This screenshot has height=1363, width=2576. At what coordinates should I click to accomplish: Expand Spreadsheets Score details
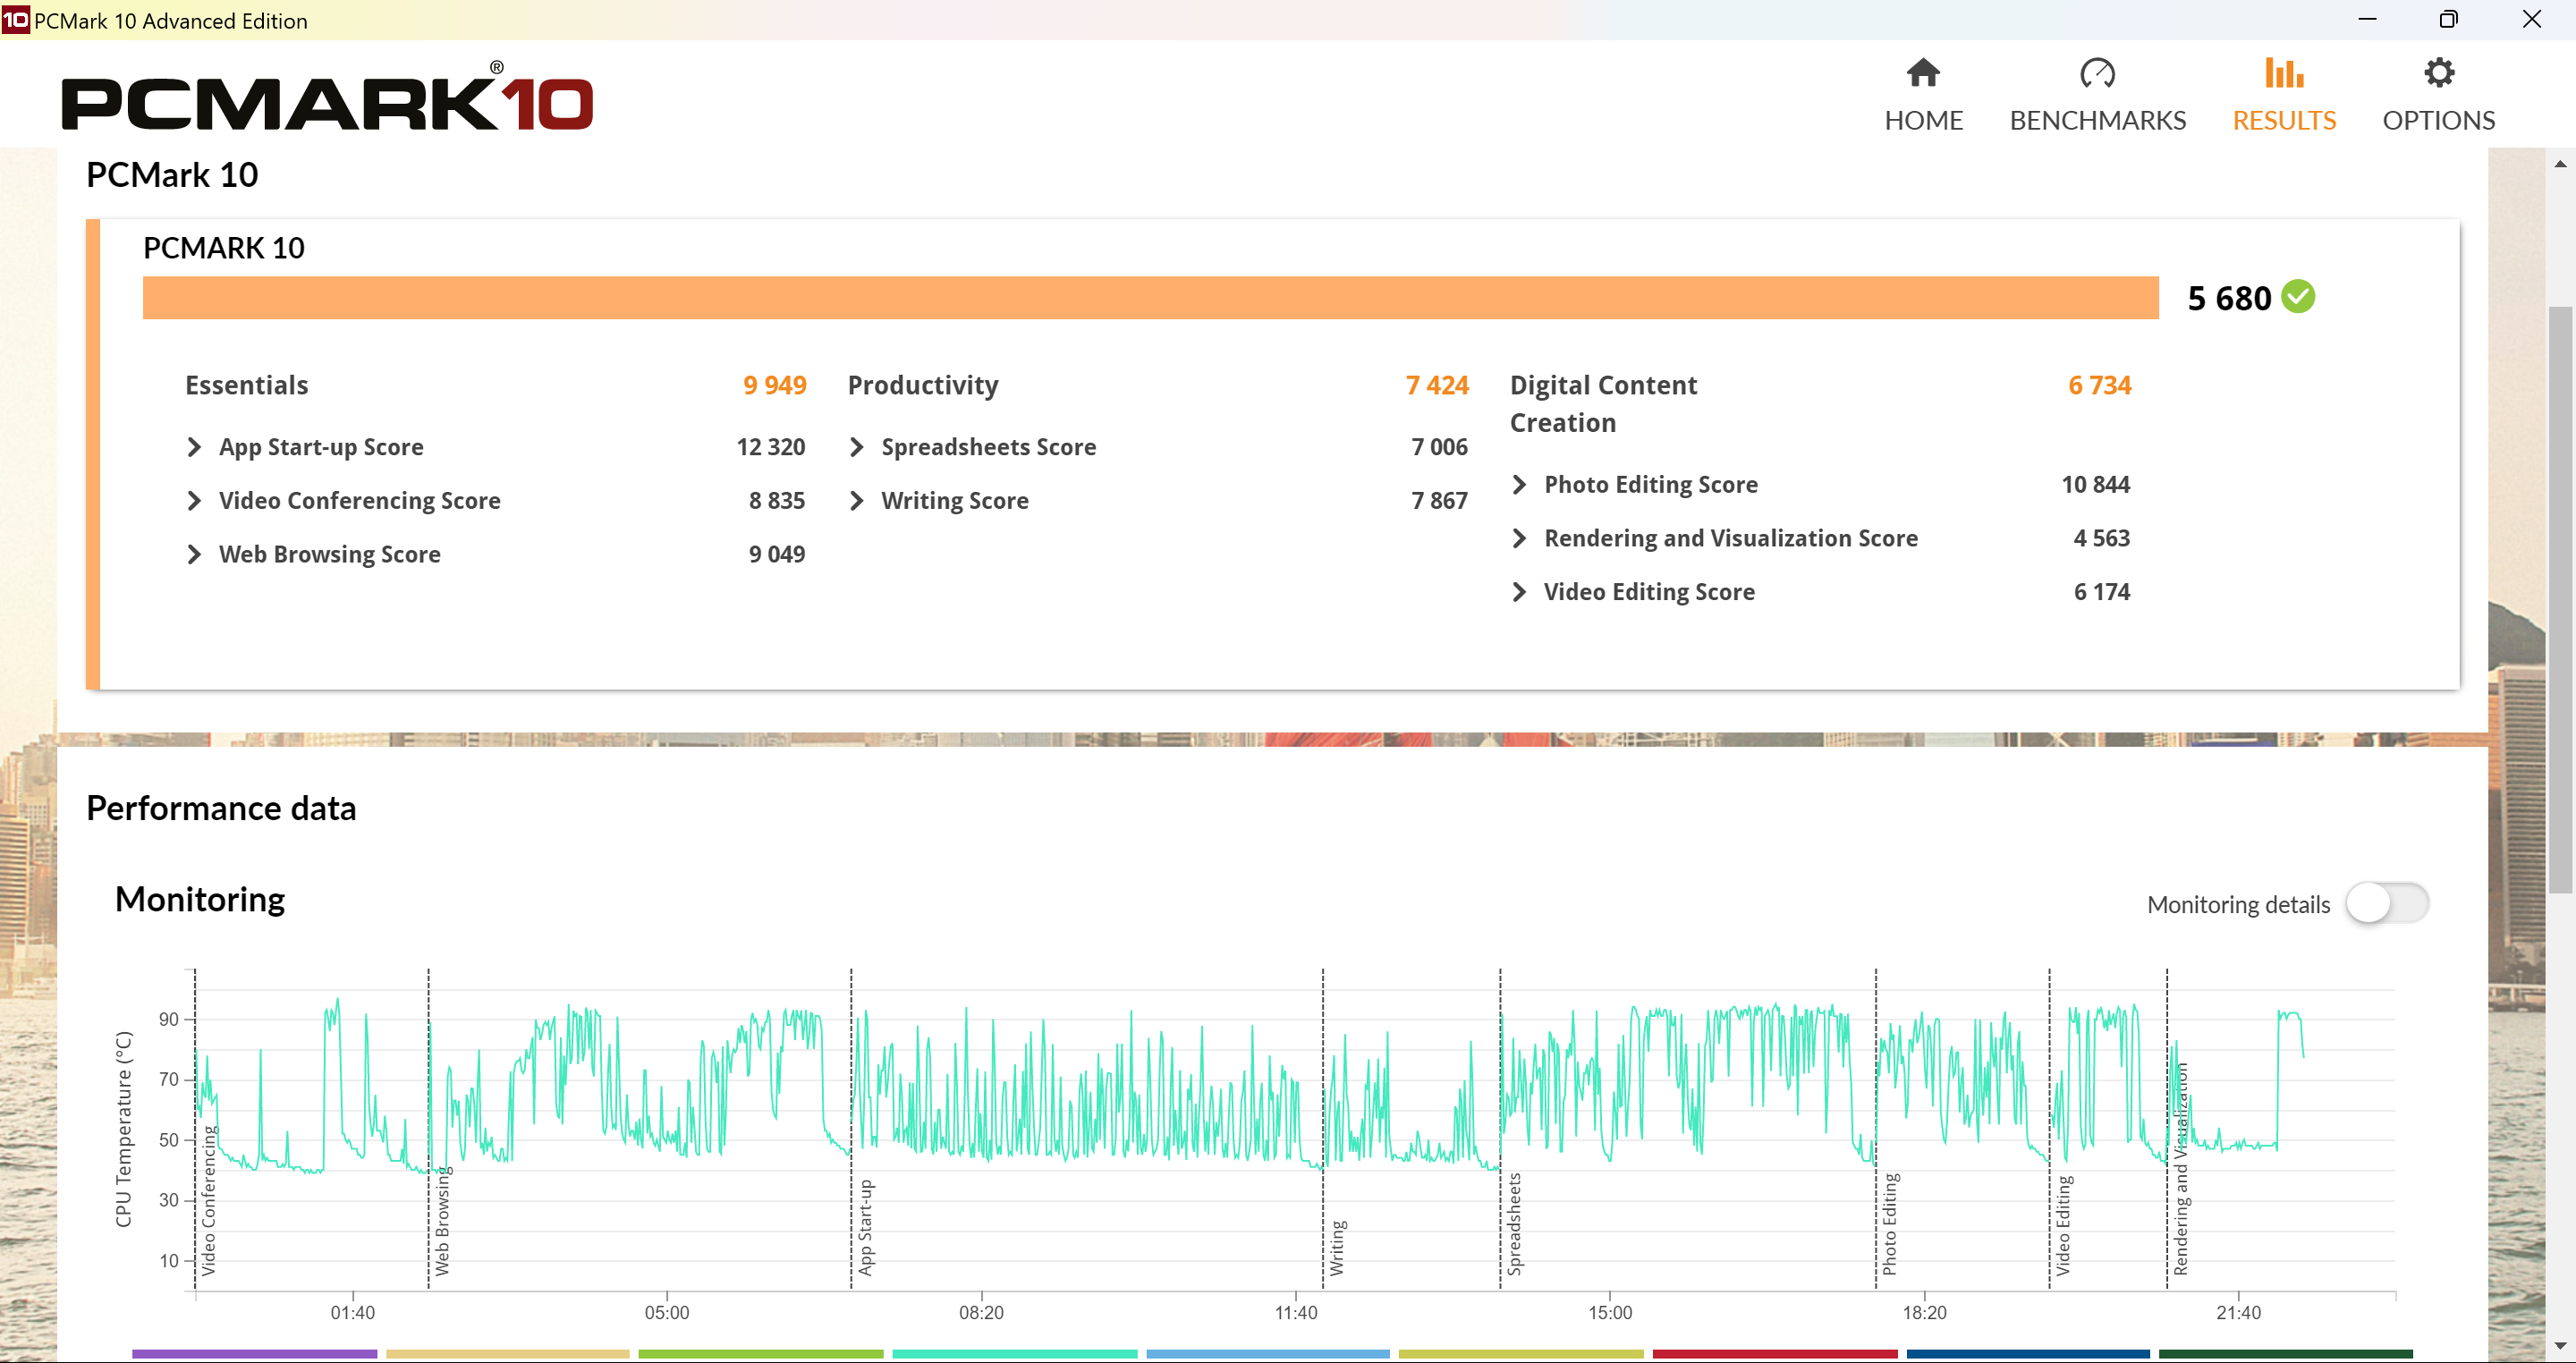click(856, 447)
